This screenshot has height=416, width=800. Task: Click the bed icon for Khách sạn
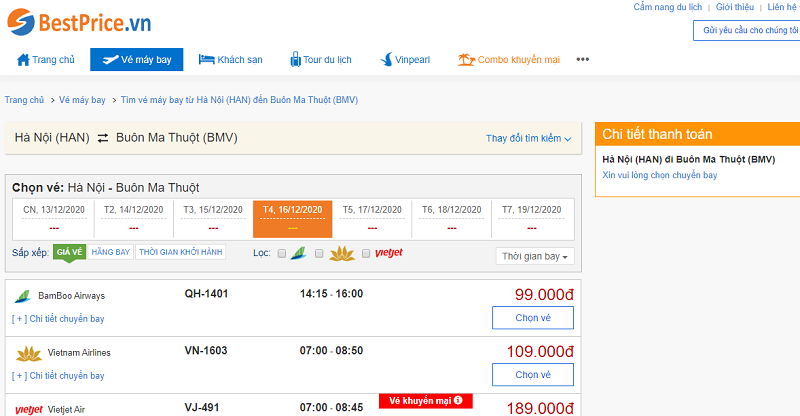pyautogui.click(x=206, y=59)
